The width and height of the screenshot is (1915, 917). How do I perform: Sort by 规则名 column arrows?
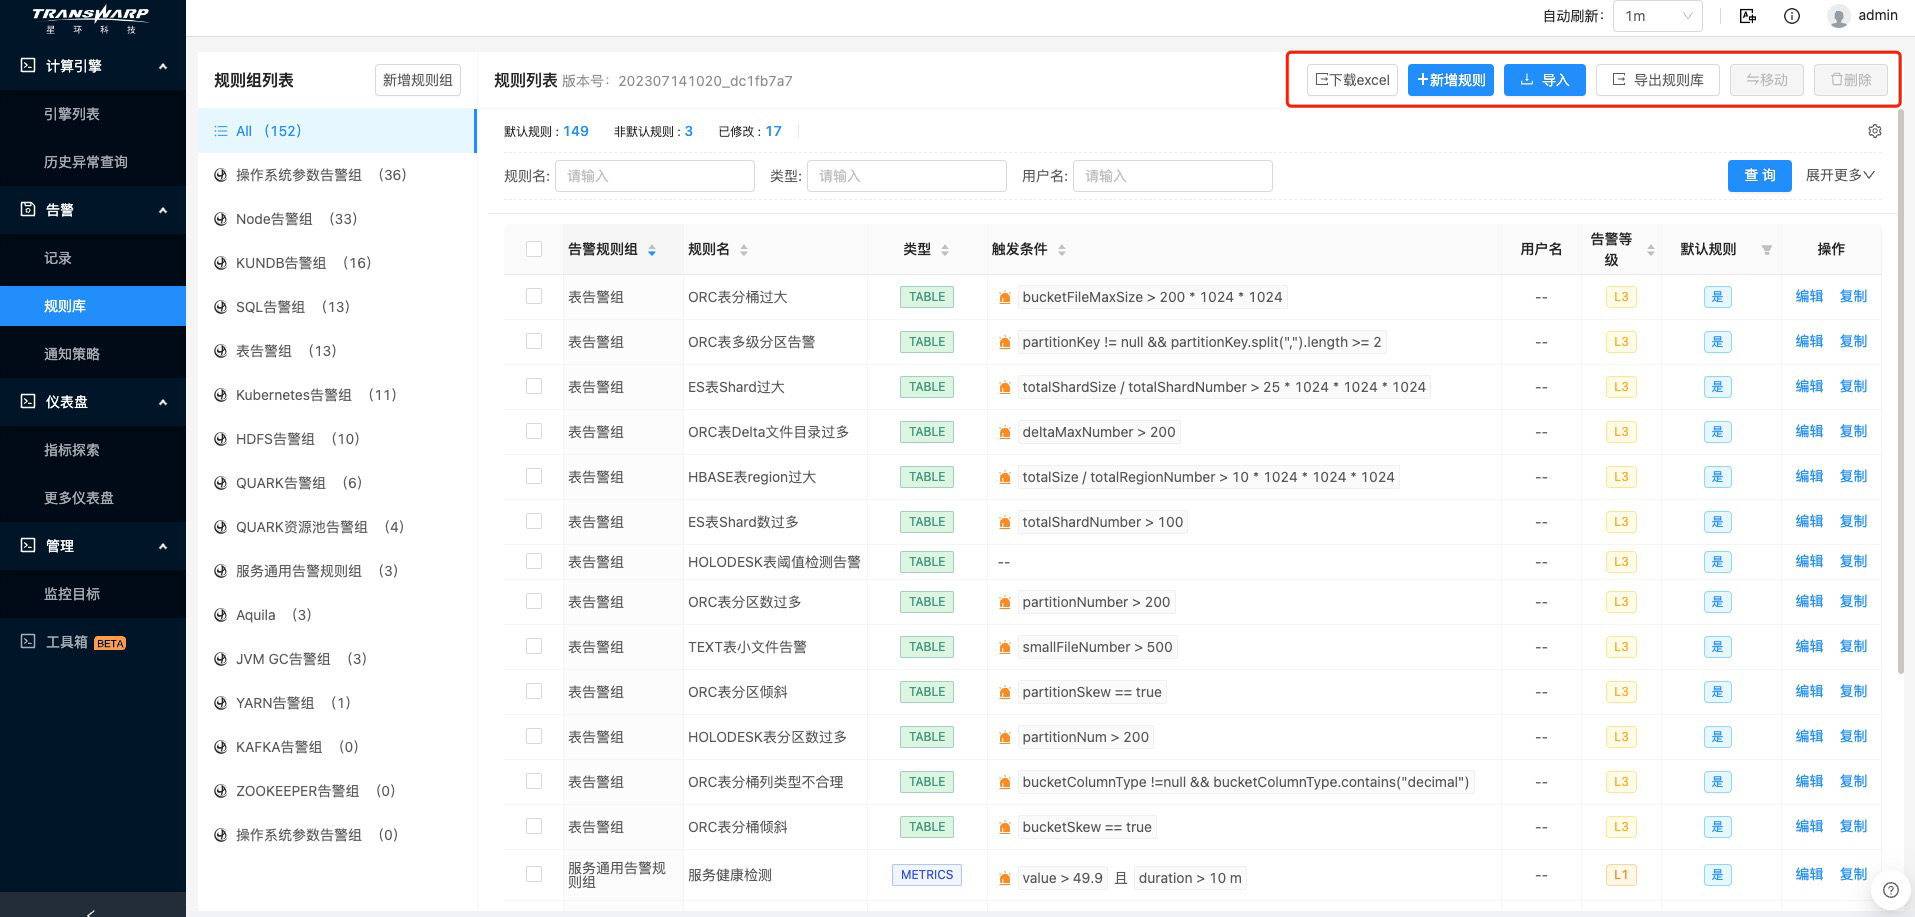[x=744, y=250]
